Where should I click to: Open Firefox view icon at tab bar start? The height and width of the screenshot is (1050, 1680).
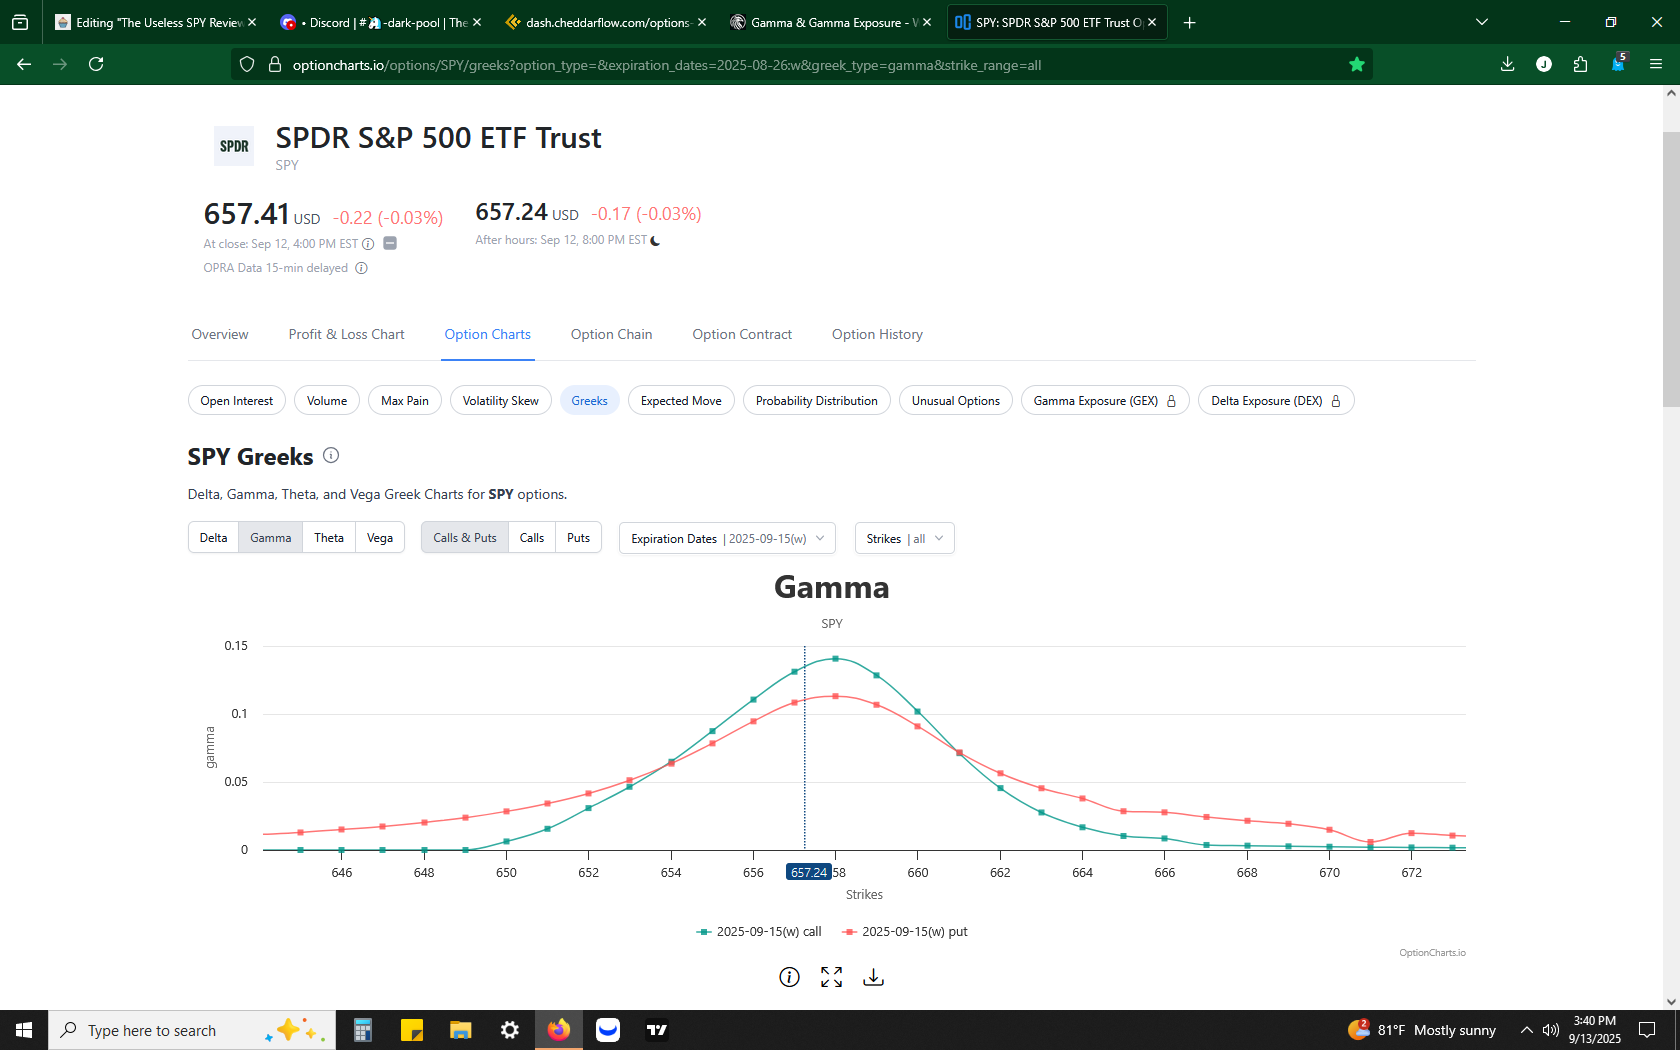[x=20, y=22]
